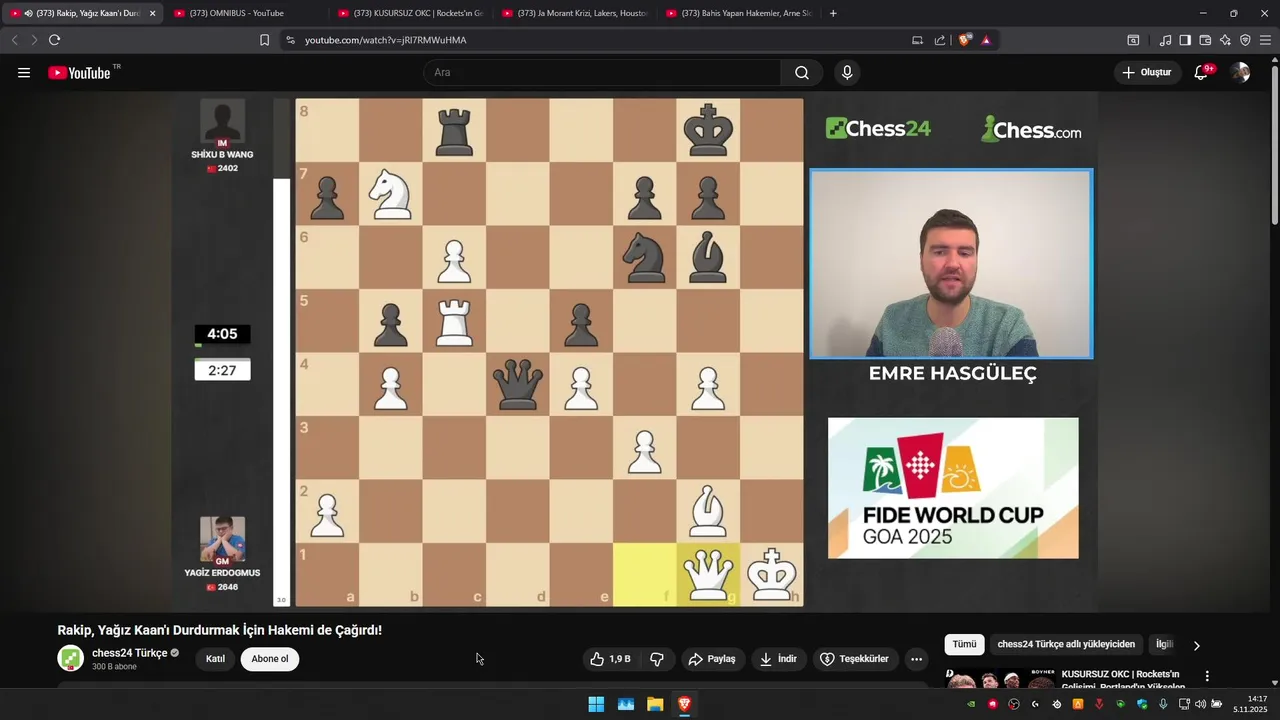Open the tray volume speaker icon
The width and height of the screenshot is (1280, 720).
(1200, 704)
